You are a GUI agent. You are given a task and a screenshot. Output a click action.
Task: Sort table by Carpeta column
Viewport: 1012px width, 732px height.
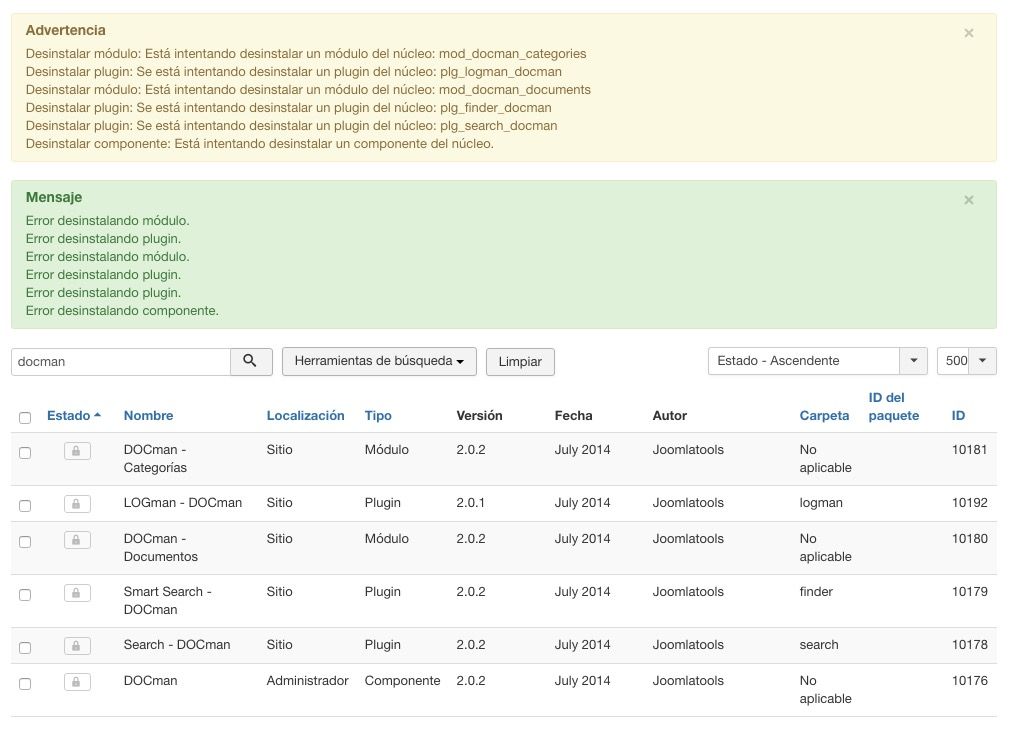pos(824,416)
